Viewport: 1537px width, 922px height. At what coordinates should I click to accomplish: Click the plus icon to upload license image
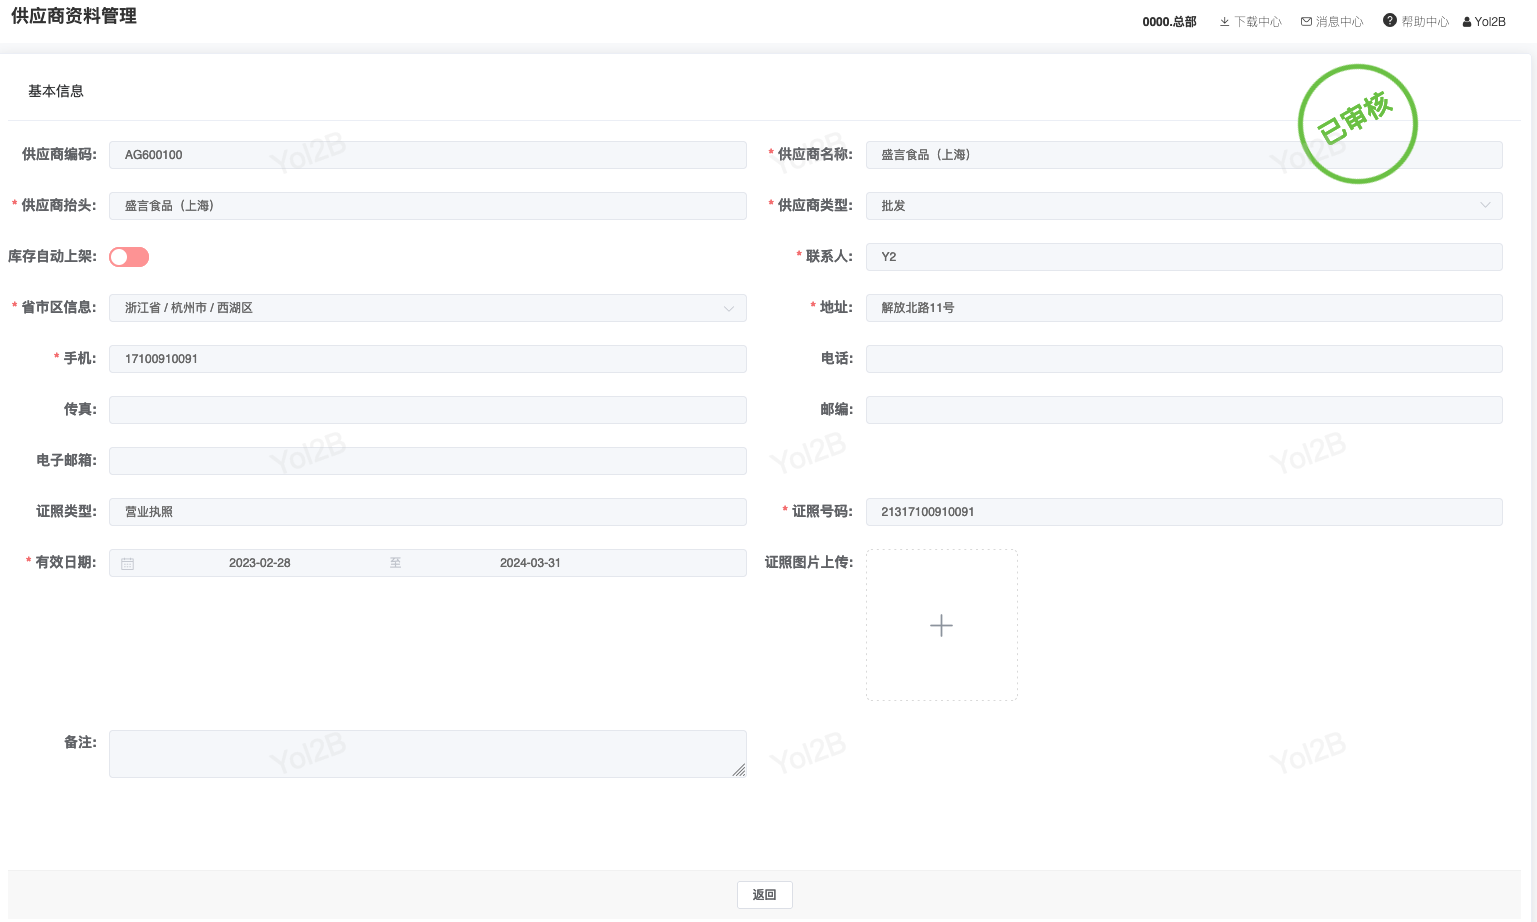(x=941, y=626)
